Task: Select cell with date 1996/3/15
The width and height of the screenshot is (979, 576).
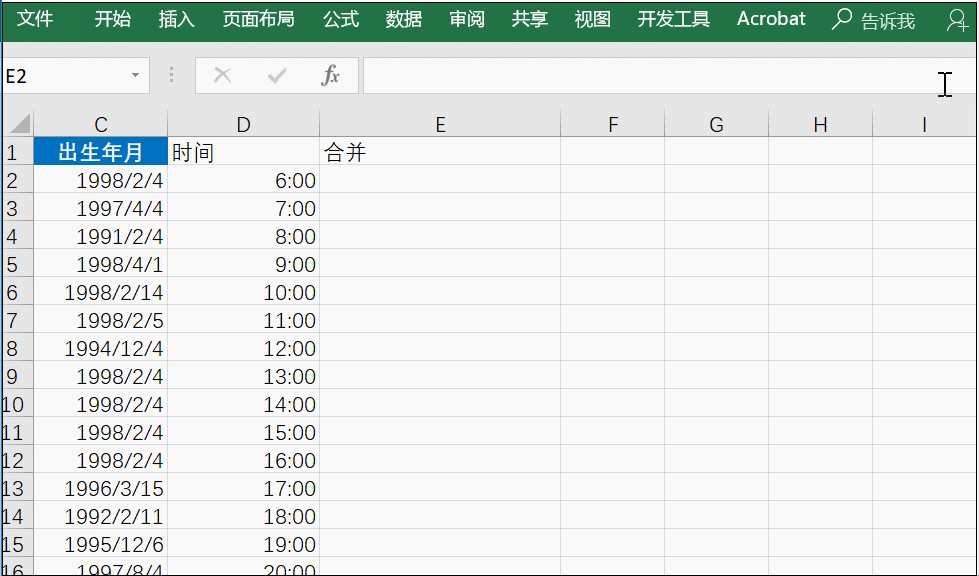Action: pyautogui.click(x=101, y=488)
